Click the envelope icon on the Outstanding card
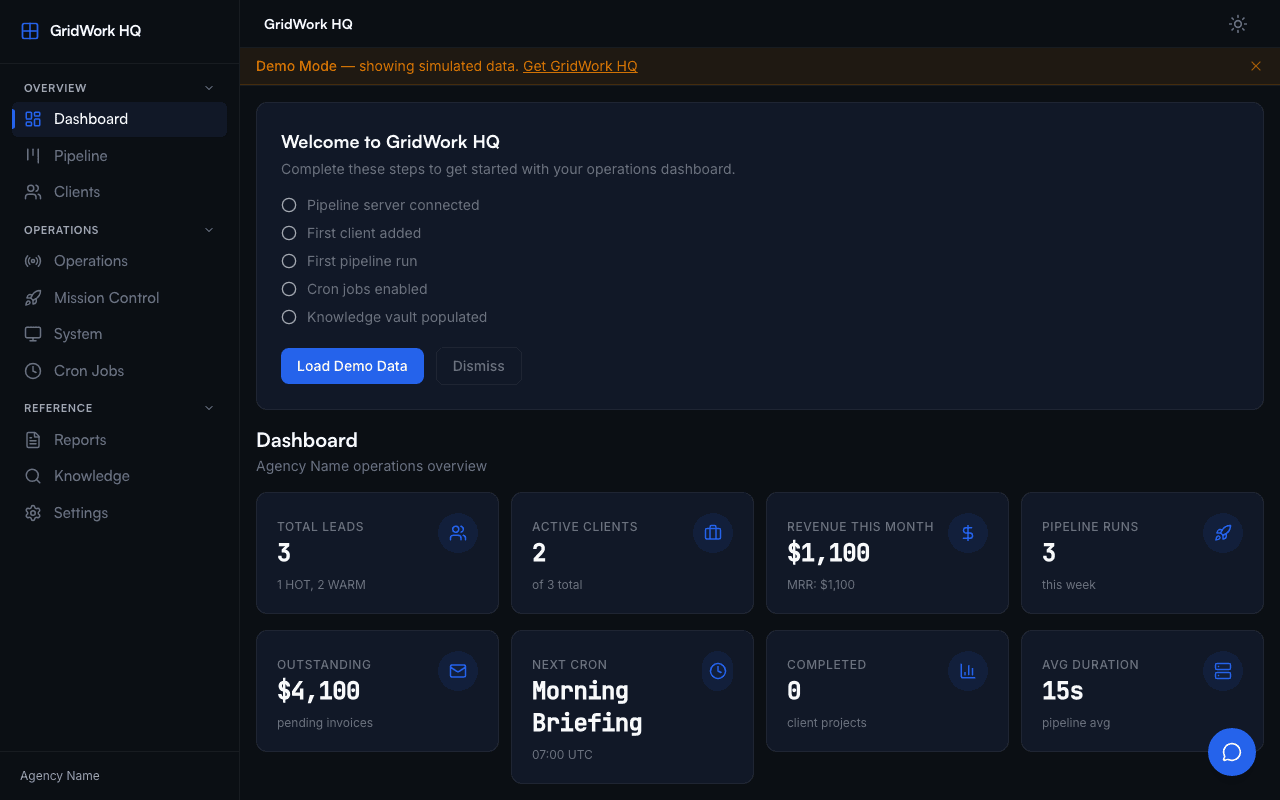1280x800 pixels. point(458,671)
